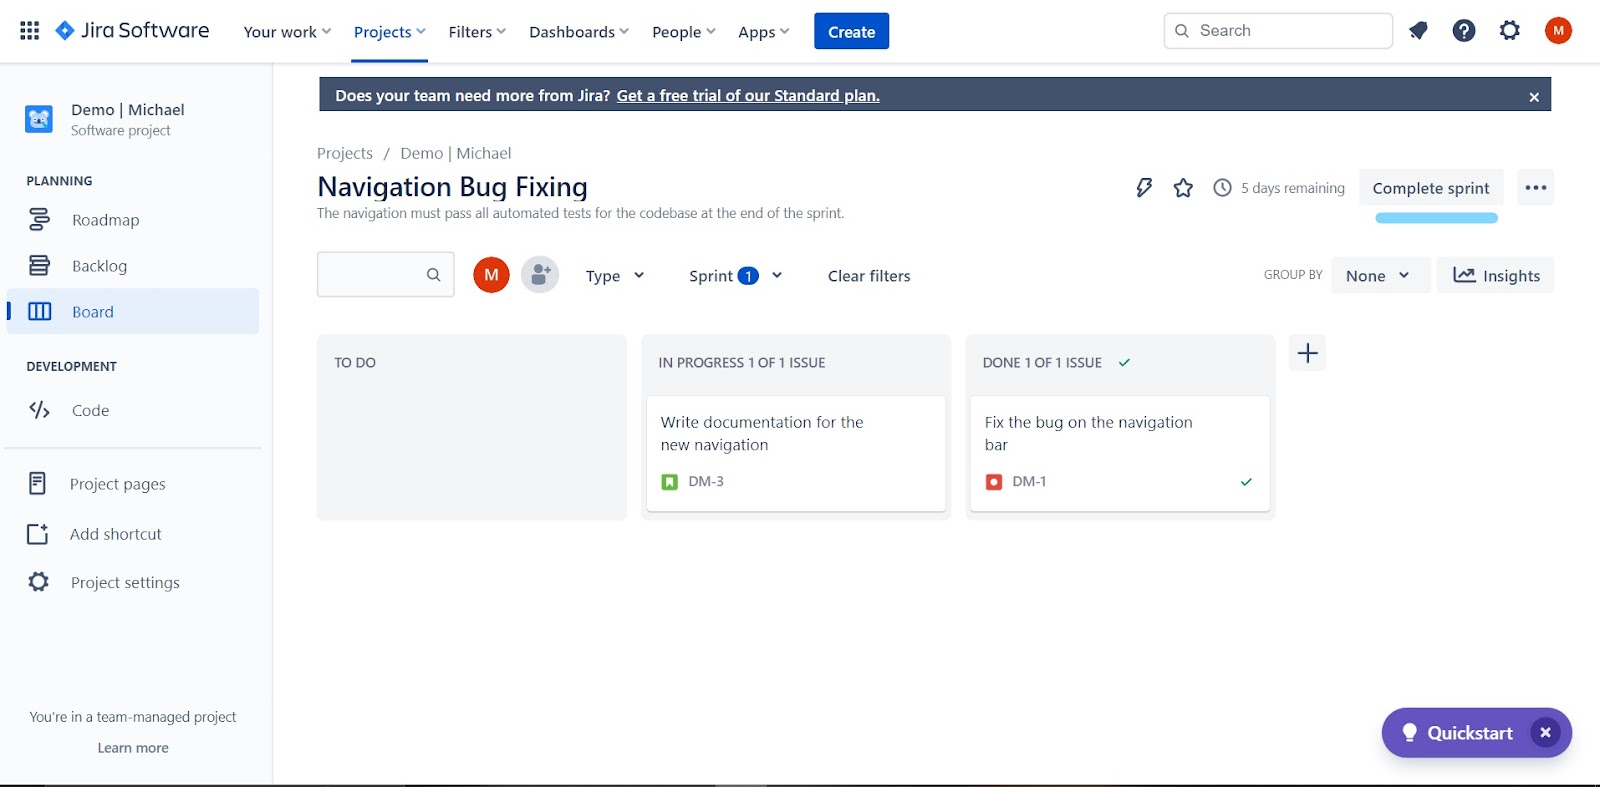Click the notifications bell icon
Screen dimensions: 1600x787
click(x=1418, y=31)
